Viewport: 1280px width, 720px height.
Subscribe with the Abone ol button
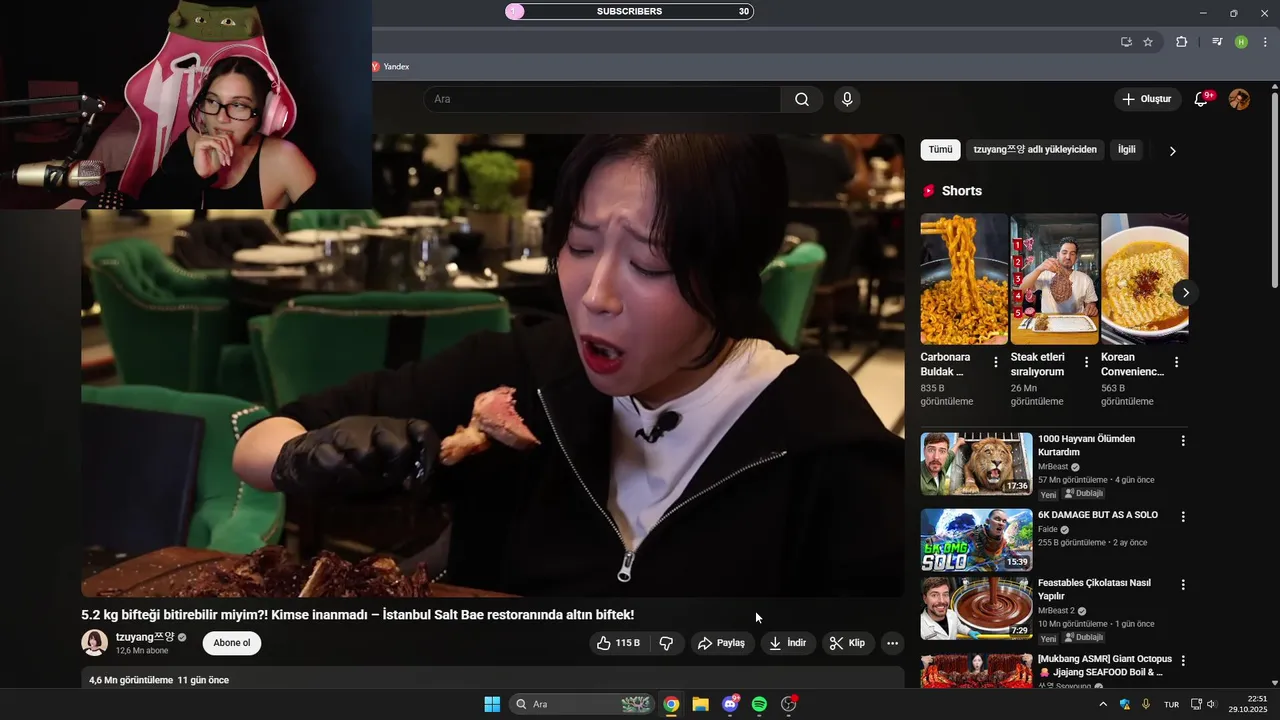[x=232, y=643]
